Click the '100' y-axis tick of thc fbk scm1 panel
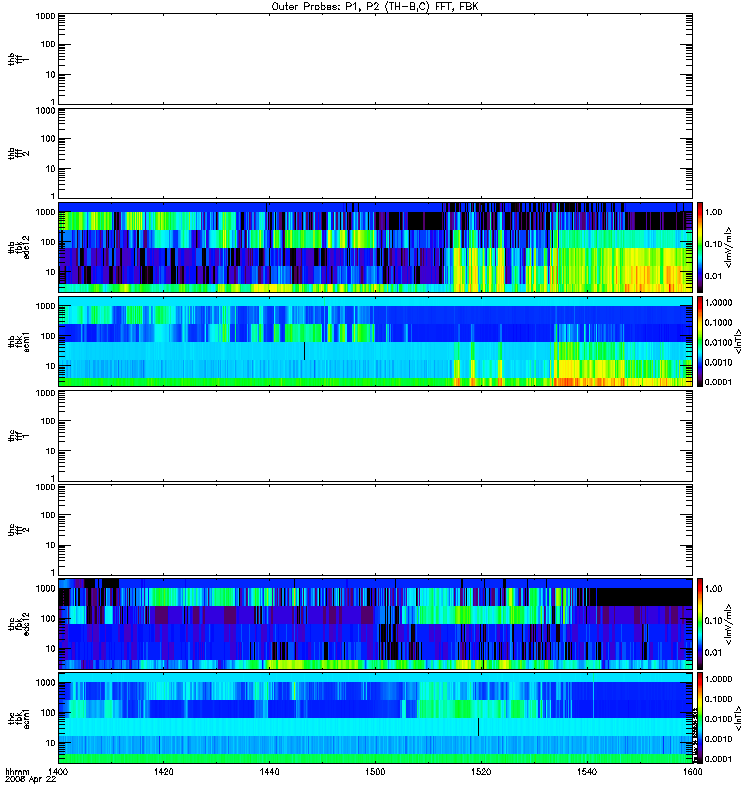Screen dimensions: 750x800 coord(48,713)
